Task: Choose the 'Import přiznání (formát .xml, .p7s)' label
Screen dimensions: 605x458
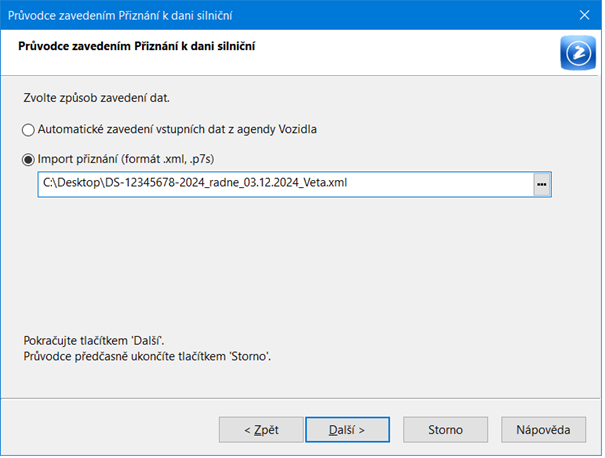Action: click(x=126, y=159)
